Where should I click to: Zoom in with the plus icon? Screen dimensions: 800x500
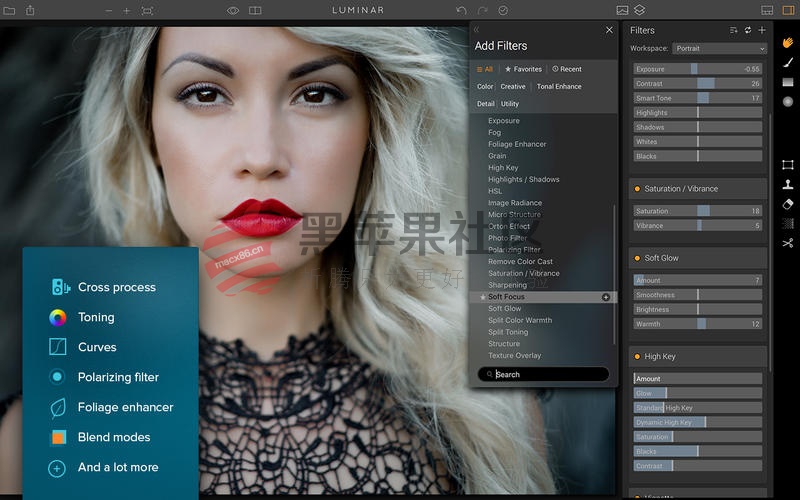(127, 11)
